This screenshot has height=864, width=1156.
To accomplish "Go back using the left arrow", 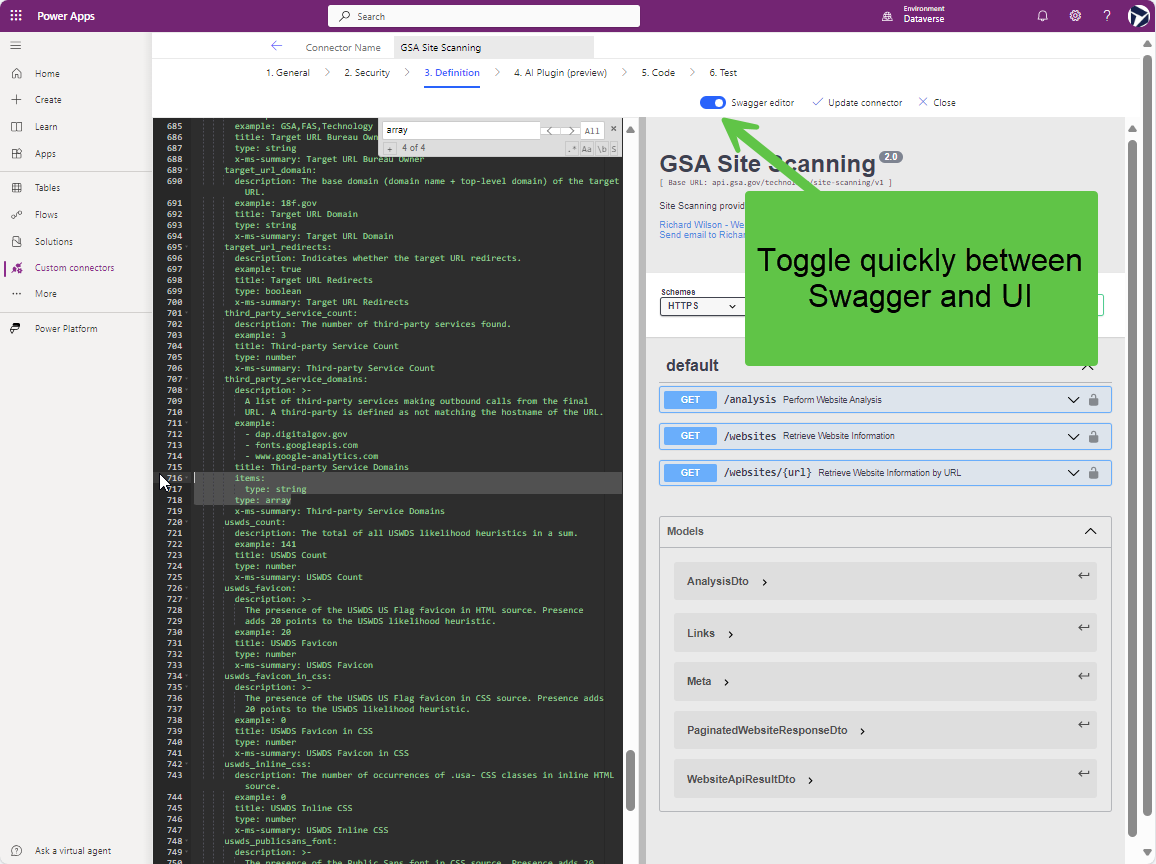I will pos(276,46).
